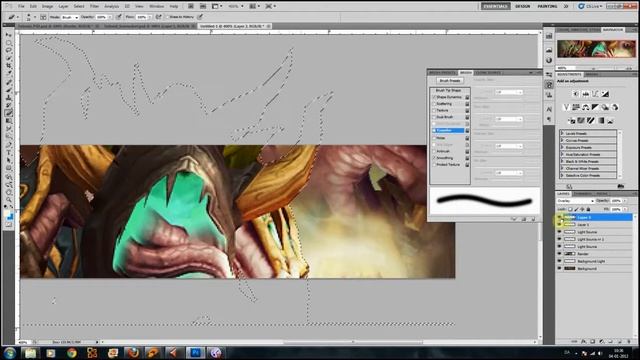The image size is (640, 360).
Task: Click the Brush Presets button
Action: 450,80
